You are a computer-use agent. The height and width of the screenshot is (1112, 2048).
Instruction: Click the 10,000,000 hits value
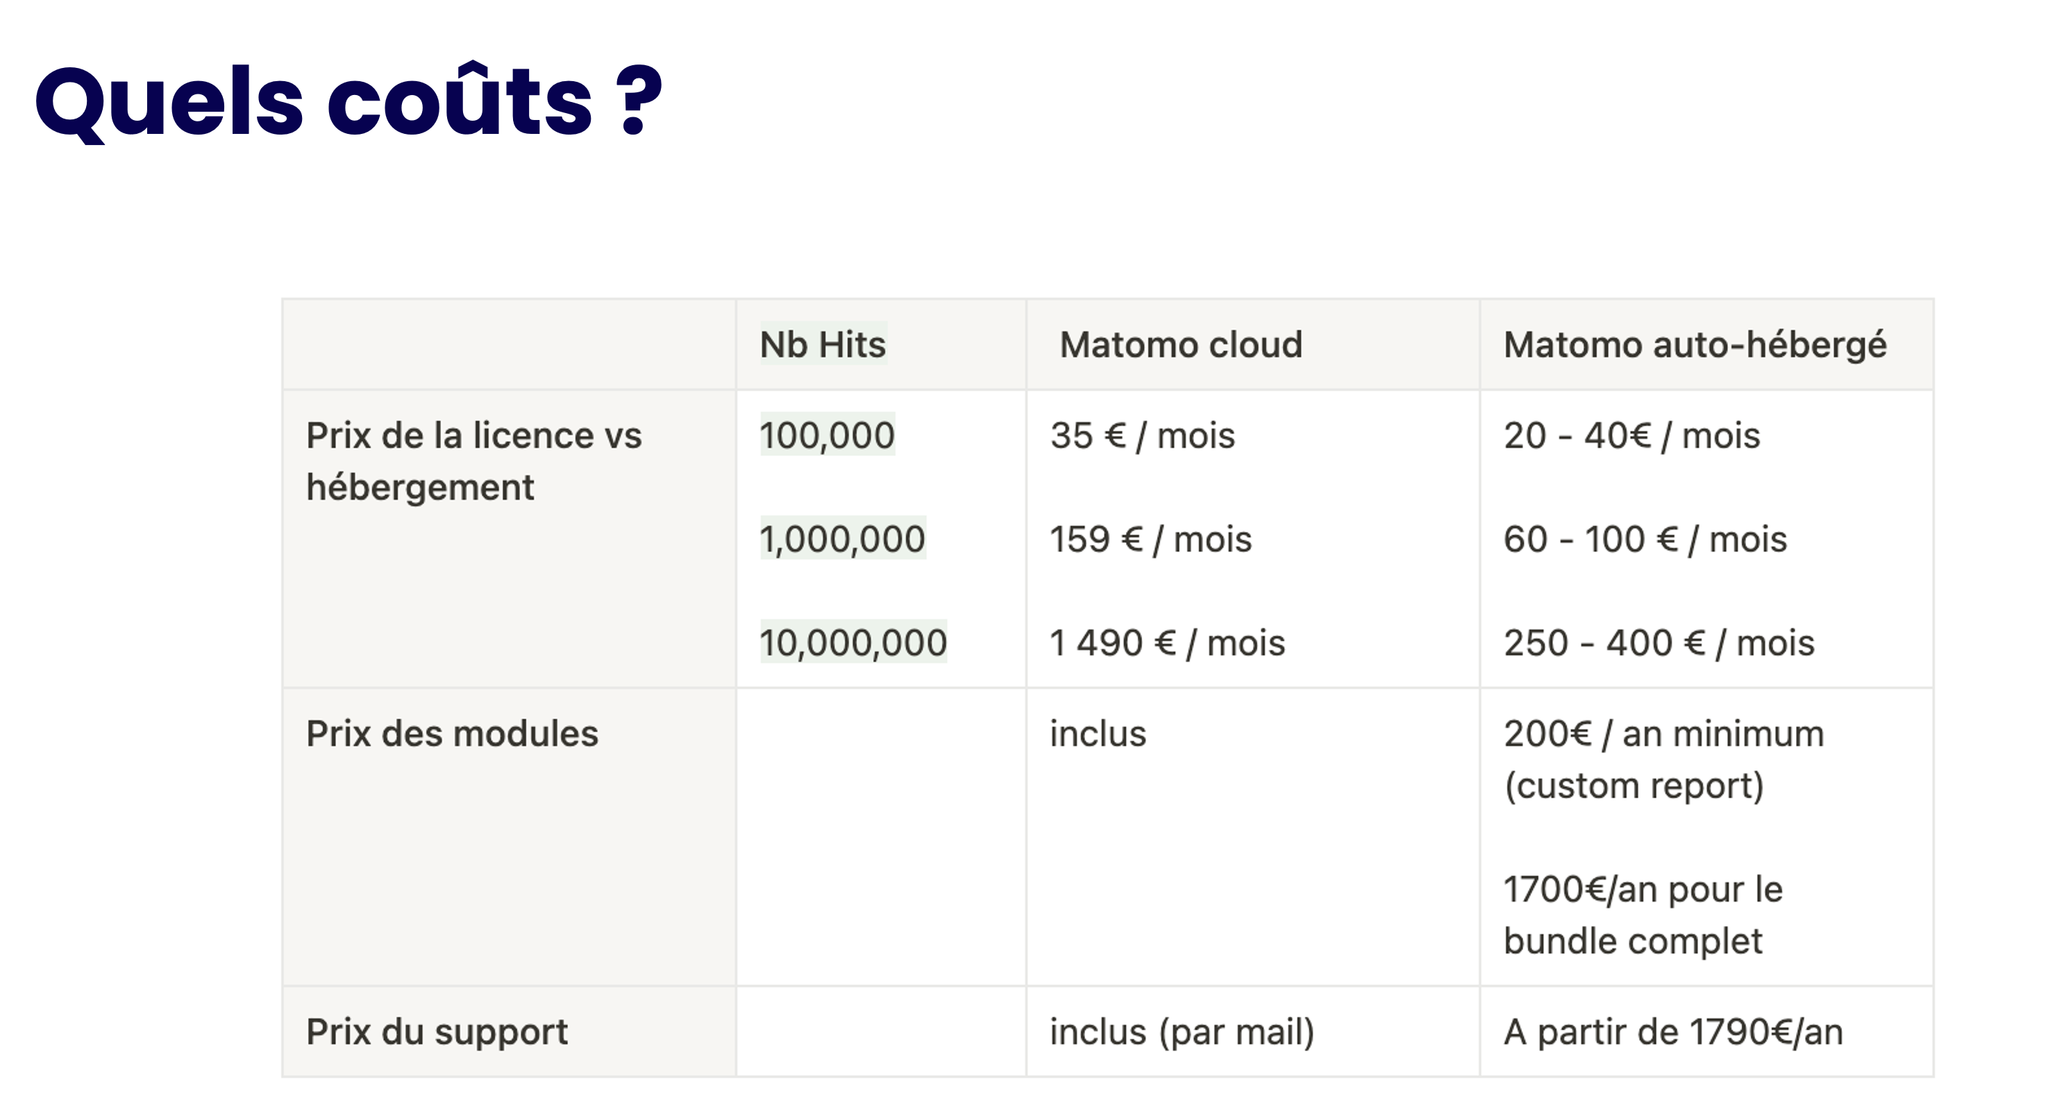[853, 643]
